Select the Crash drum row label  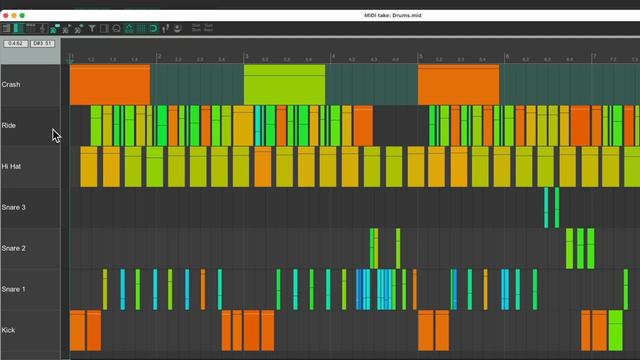pyautogui.click(x=11, y=84)
